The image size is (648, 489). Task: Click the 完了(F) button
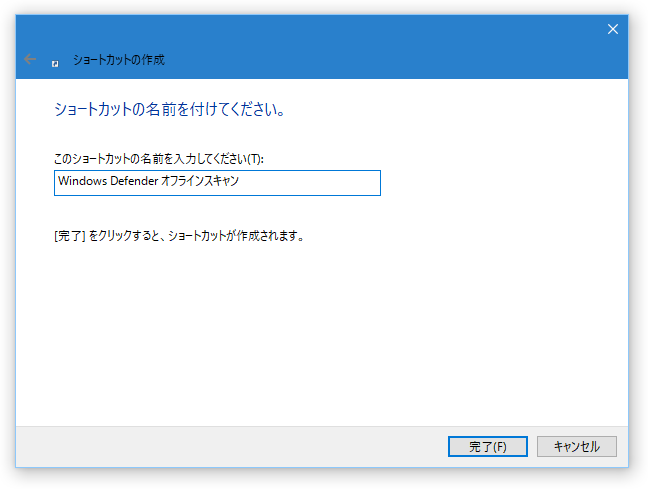488,446
